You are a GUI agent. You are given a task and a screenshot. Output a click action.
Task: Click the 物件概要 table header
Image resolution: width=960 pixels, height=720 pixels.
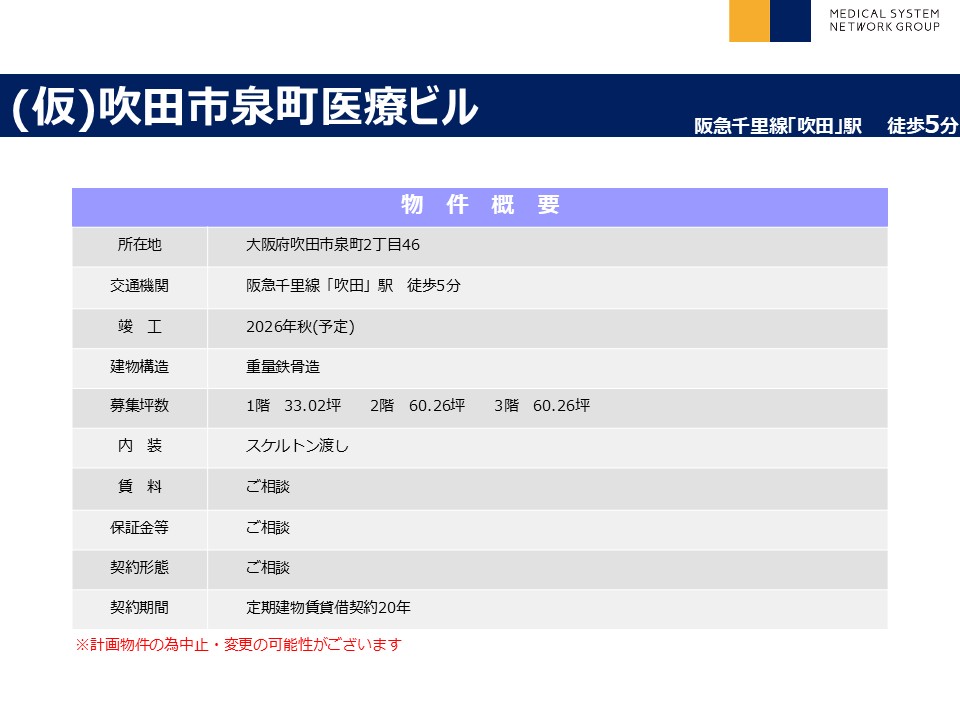480,207
